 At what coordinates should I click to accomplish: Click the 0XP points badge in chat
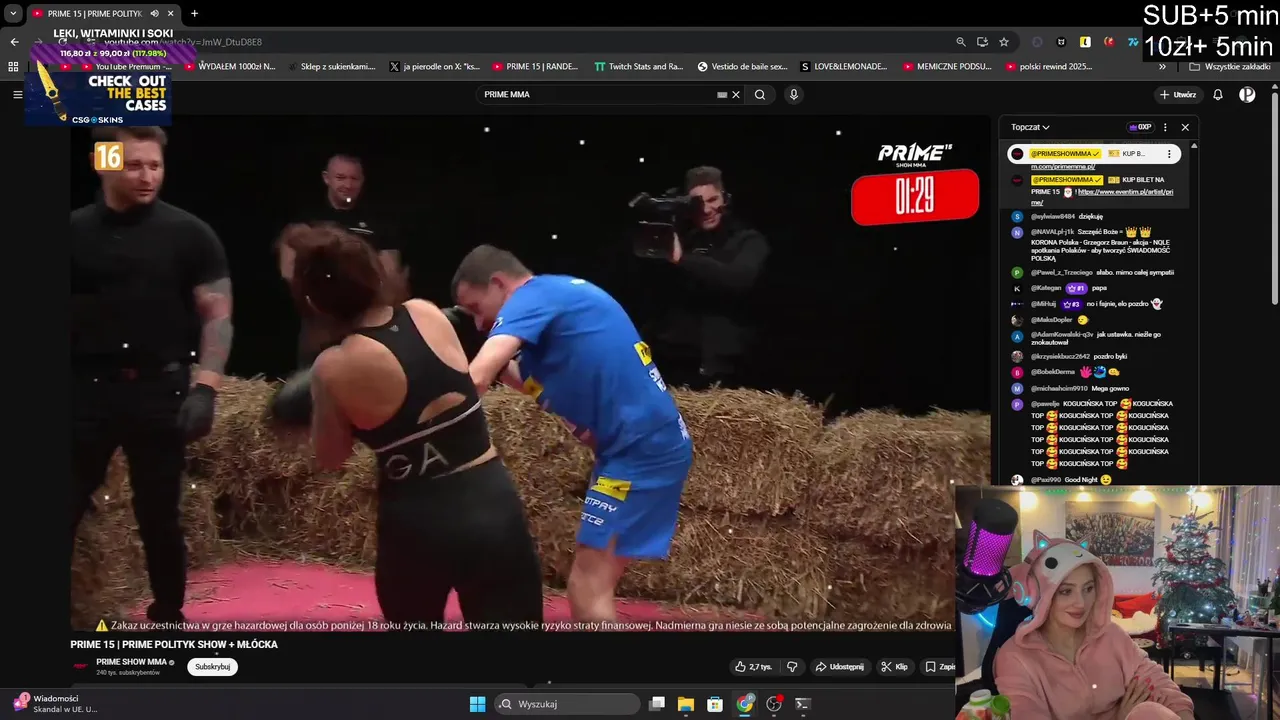pyautogui.click(x=1140, y=127)
